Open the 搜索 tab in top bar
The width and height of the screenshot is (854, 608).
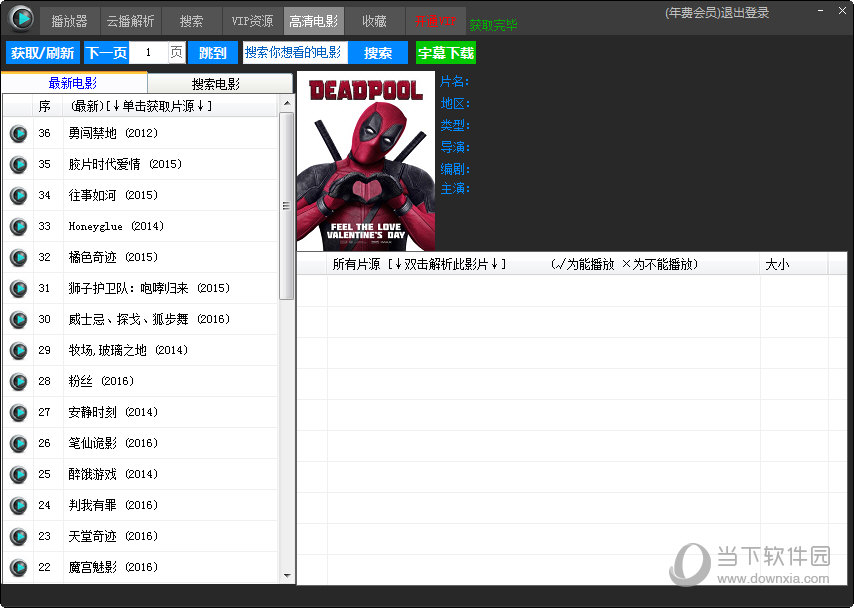point(191,21)
